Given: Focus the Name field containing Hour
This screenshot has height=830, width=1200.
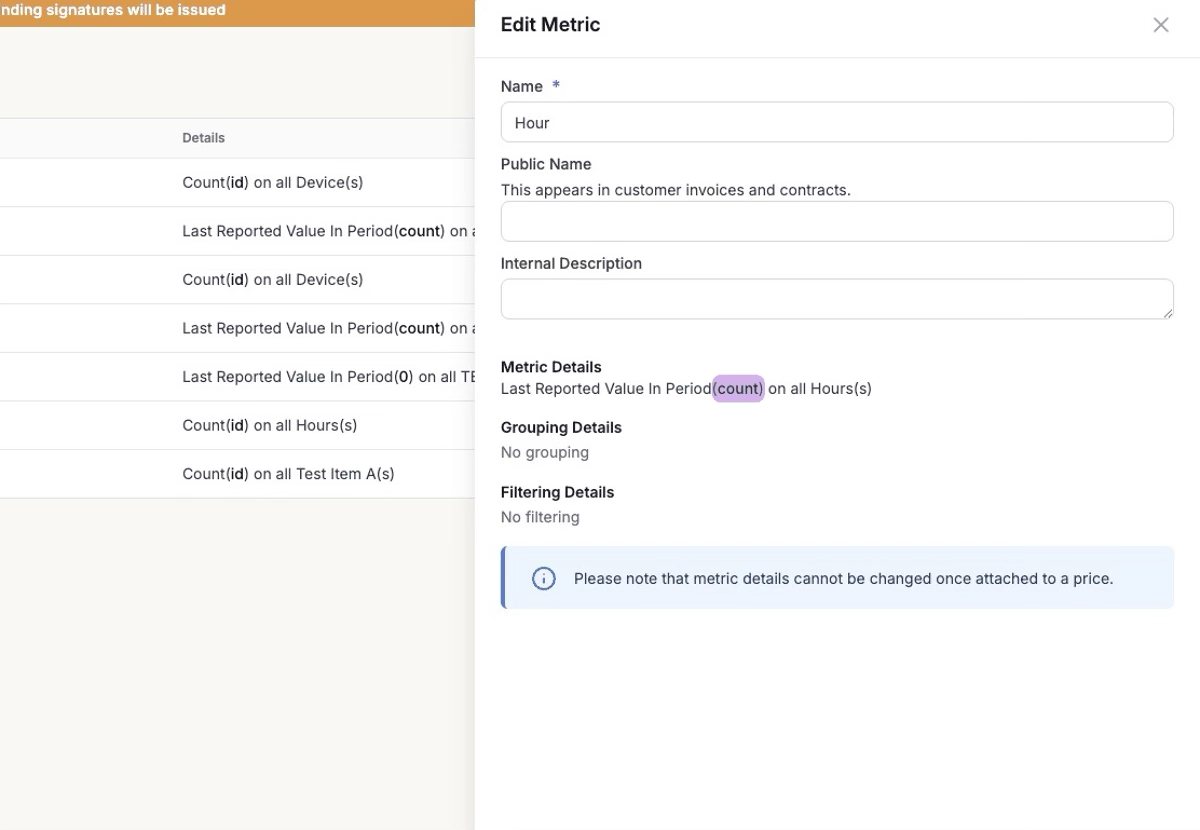Looking at the screenshot, I should [x=836, y=122].
